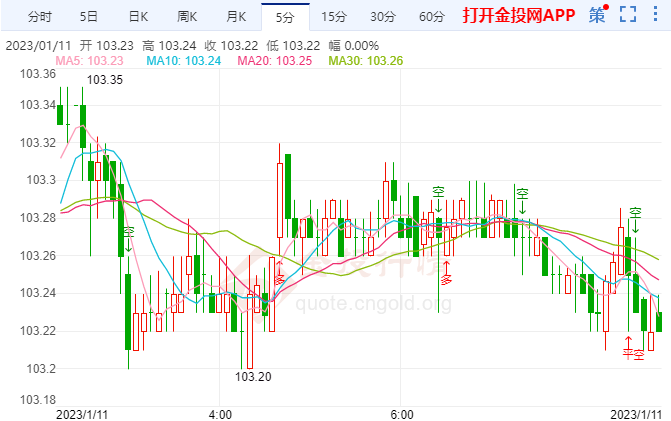Viewport: 671px width, 421px height.
Task: Click the 103.35 high price label
Action: coord(105,80)
